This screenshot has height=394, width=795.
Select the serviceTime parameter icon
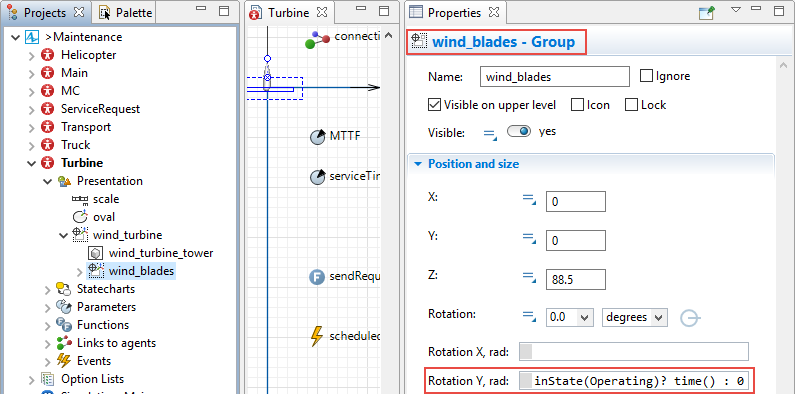pos(317,177)
